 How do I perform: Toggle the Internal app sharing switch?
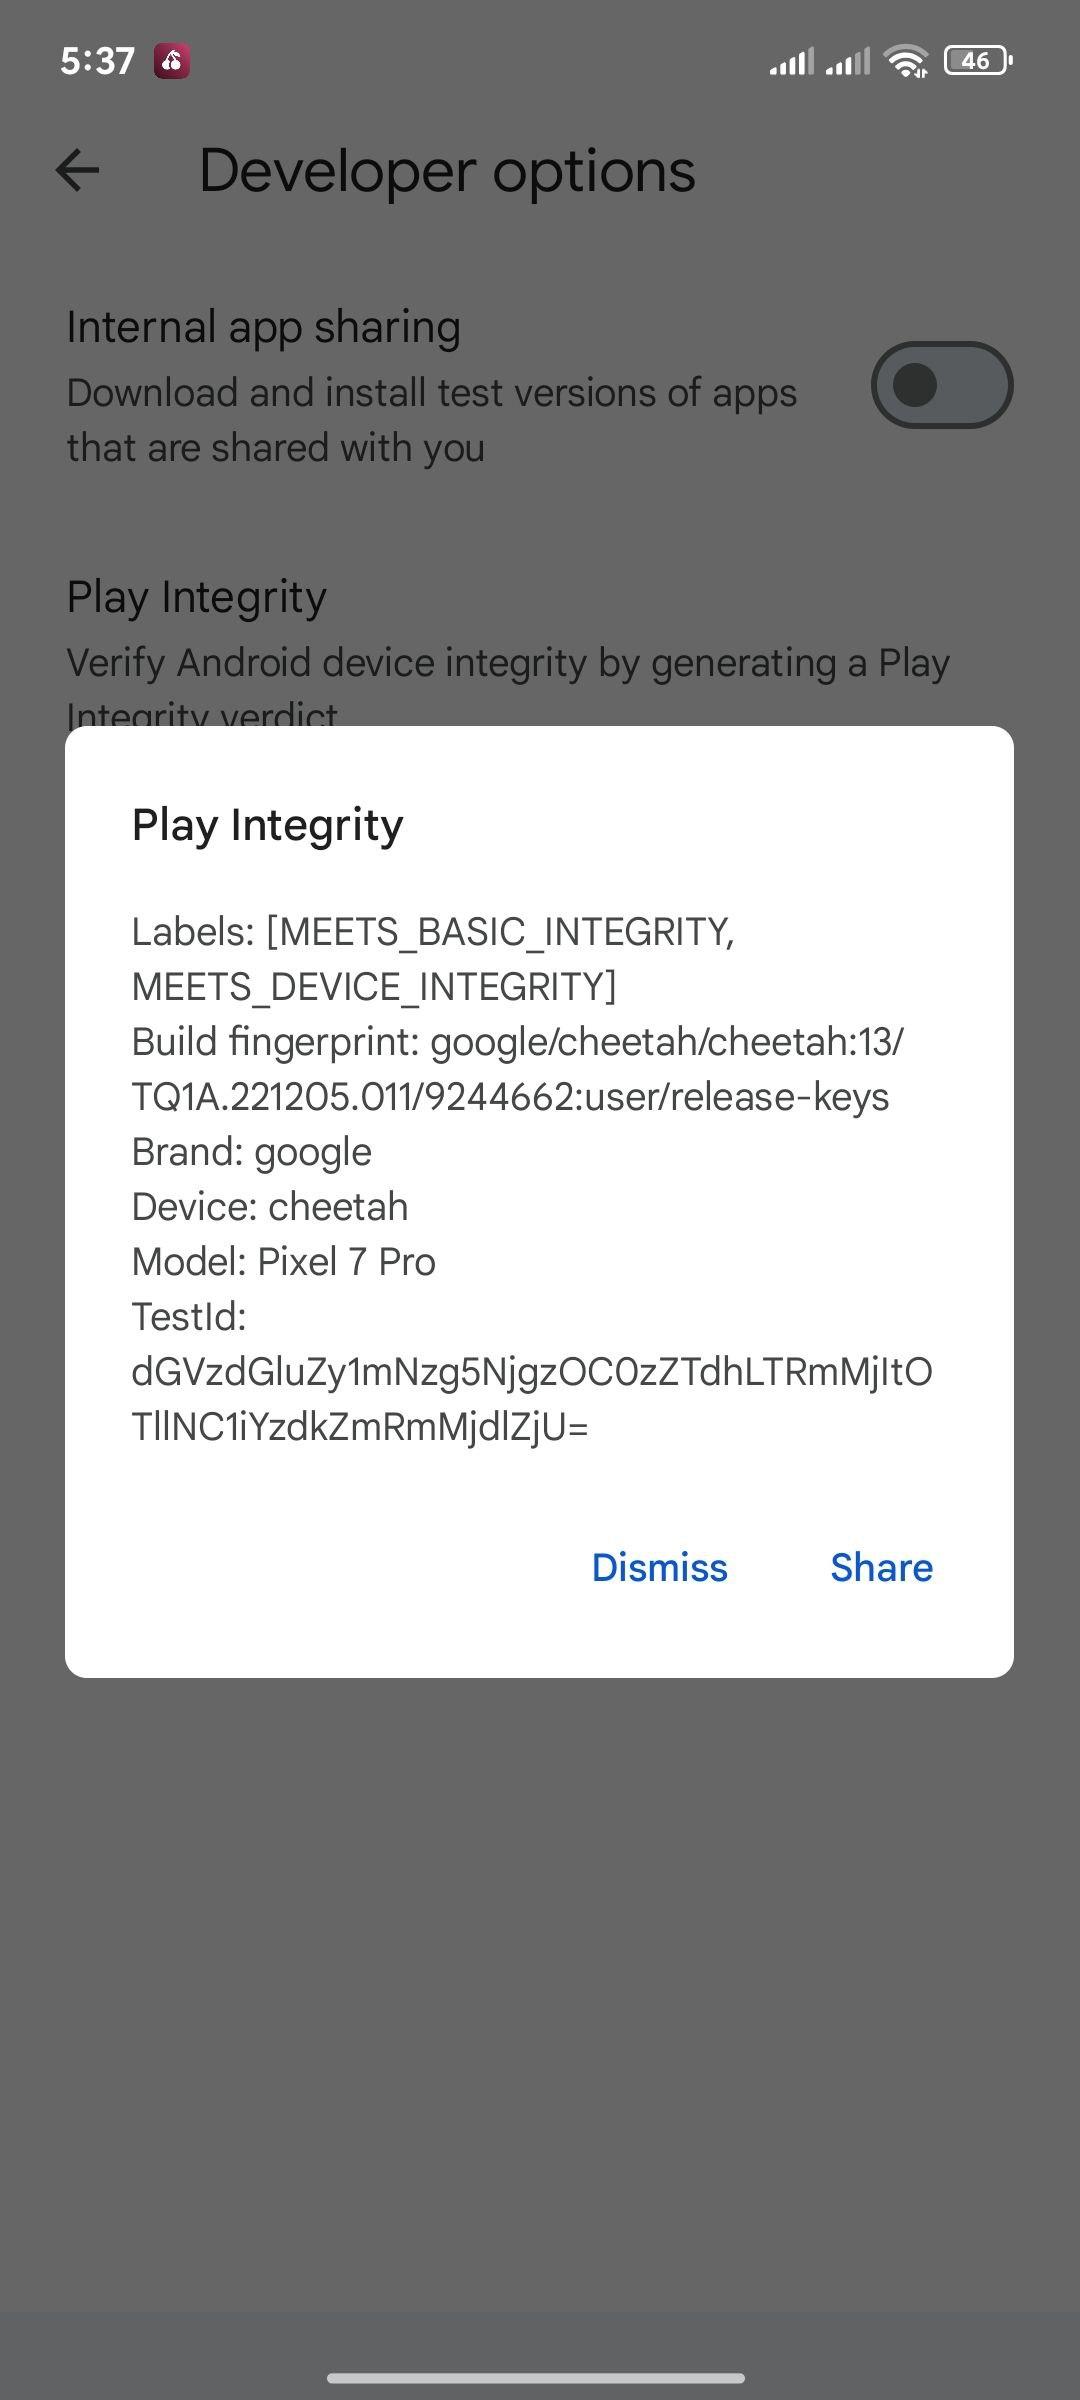click(942, 385)
